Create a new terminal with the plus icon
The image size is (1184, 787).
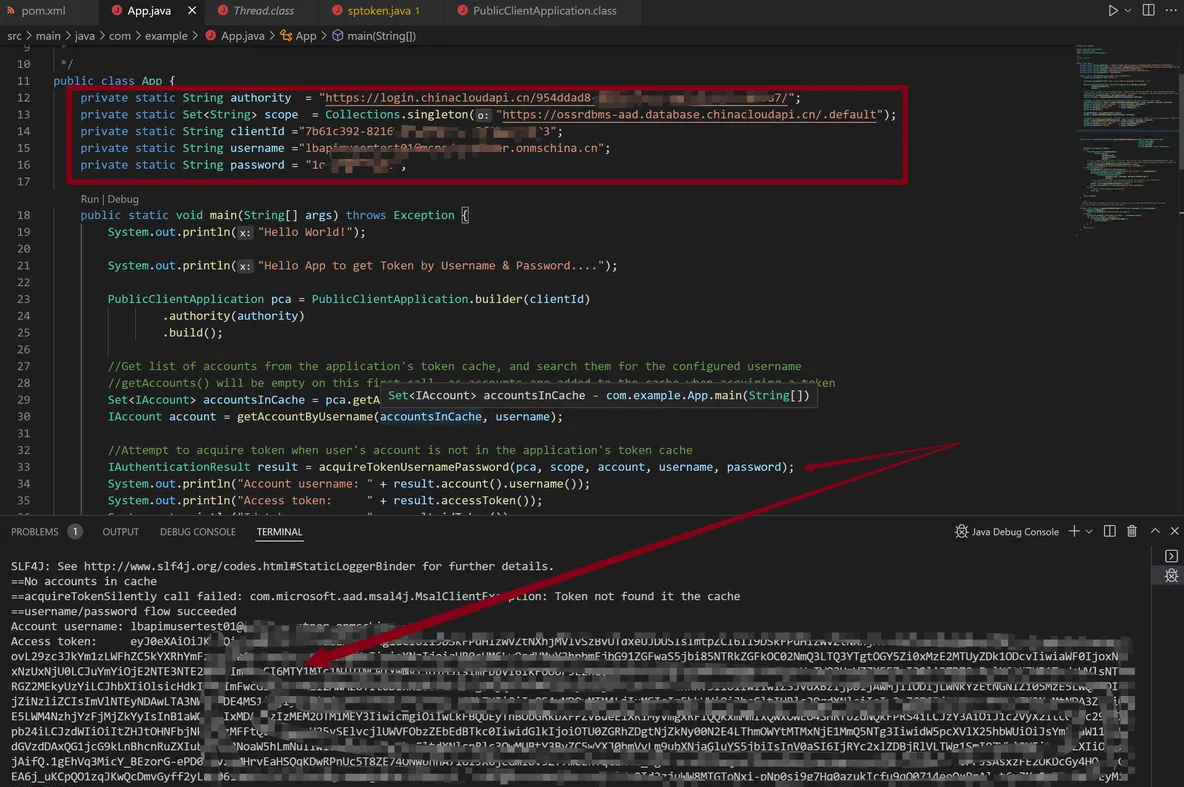pyautogui.click(x=1074, y=532)
